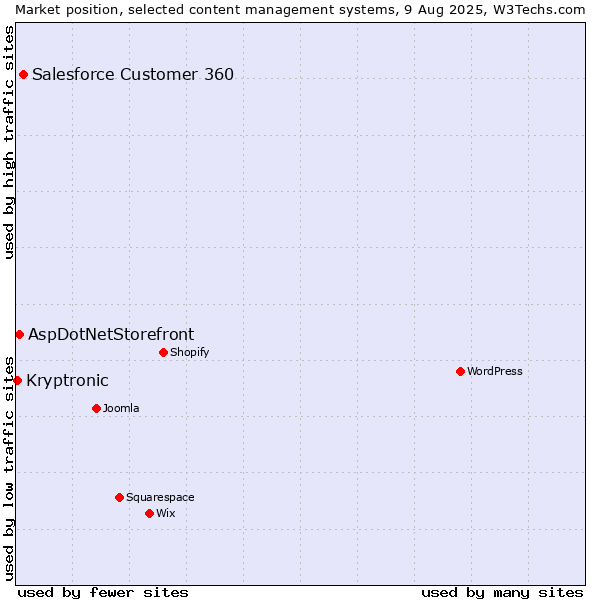Click the Wix red marker
Screen dimensions: 600x600
[150, 514]
